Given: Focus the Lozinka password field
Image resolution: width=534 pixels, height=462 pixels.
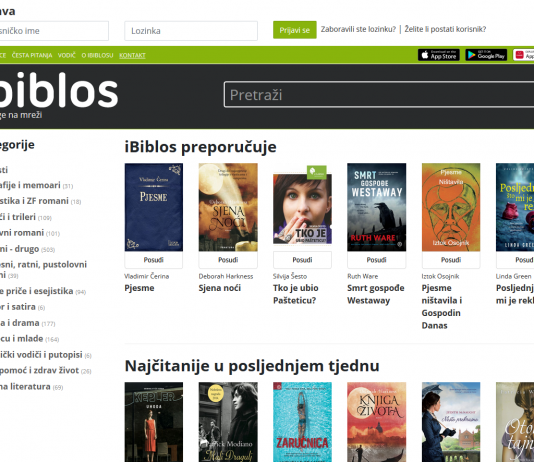Looking at the screenshot, I should [x=191, y=31].
